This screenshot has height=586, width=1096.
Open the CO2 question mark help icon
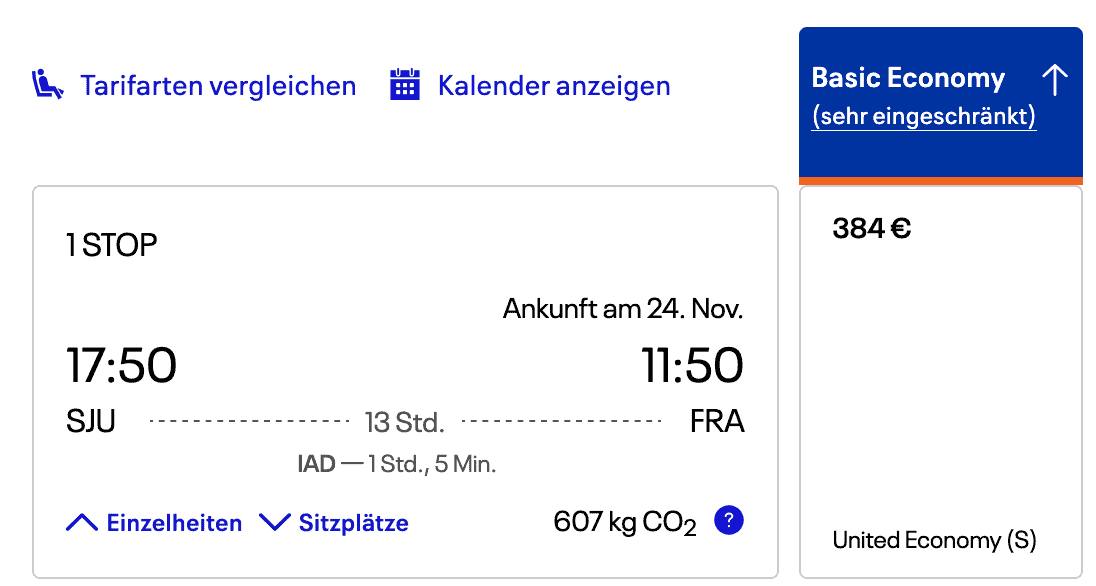(729, 521)
